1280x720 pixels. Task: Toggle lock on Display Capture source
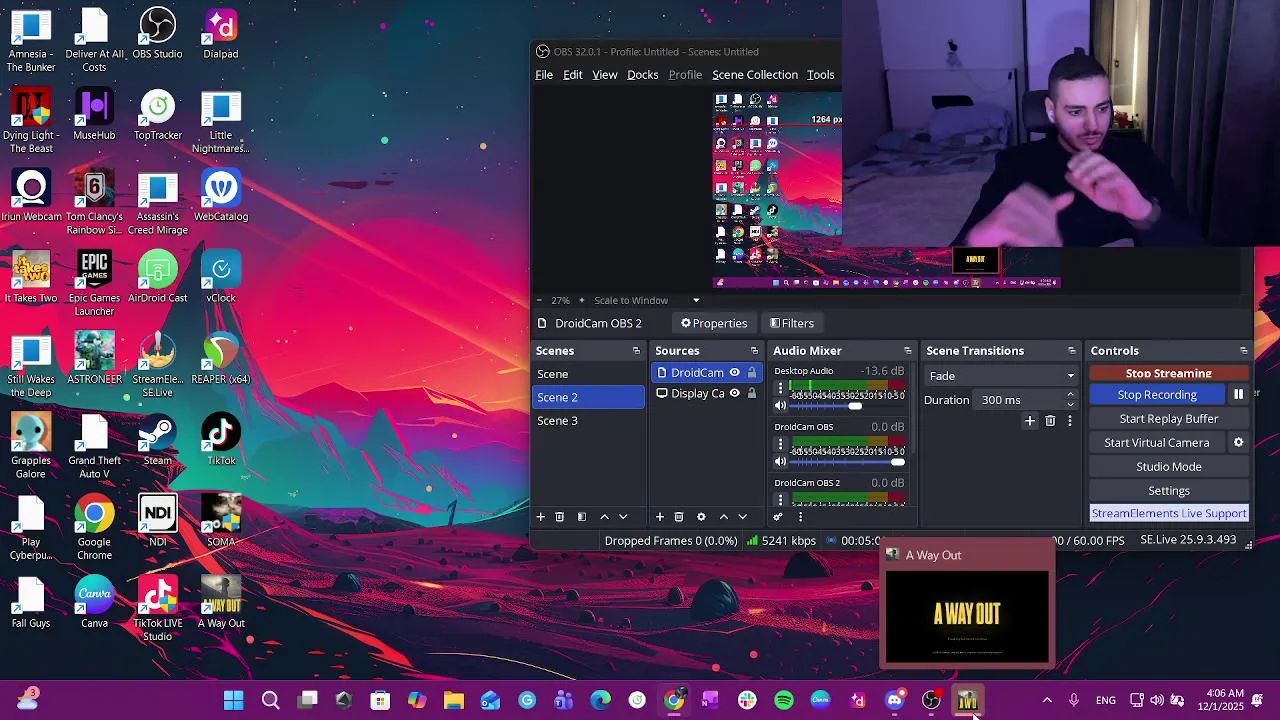[x=752, y=394]
